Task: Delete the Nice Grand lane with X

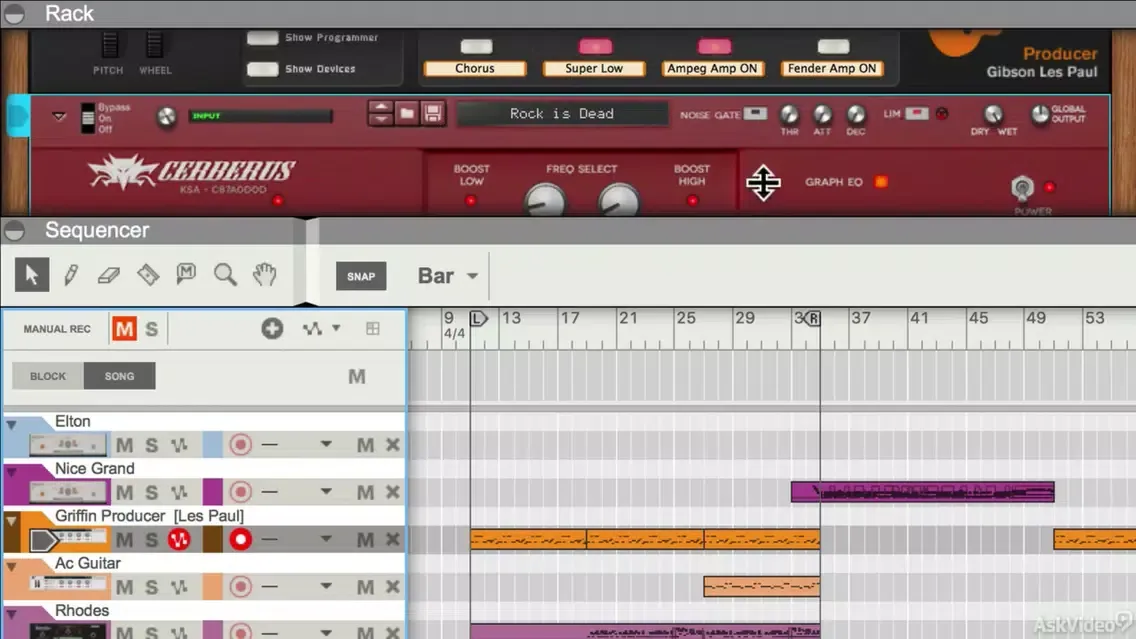Action: [x=393, y=492]
